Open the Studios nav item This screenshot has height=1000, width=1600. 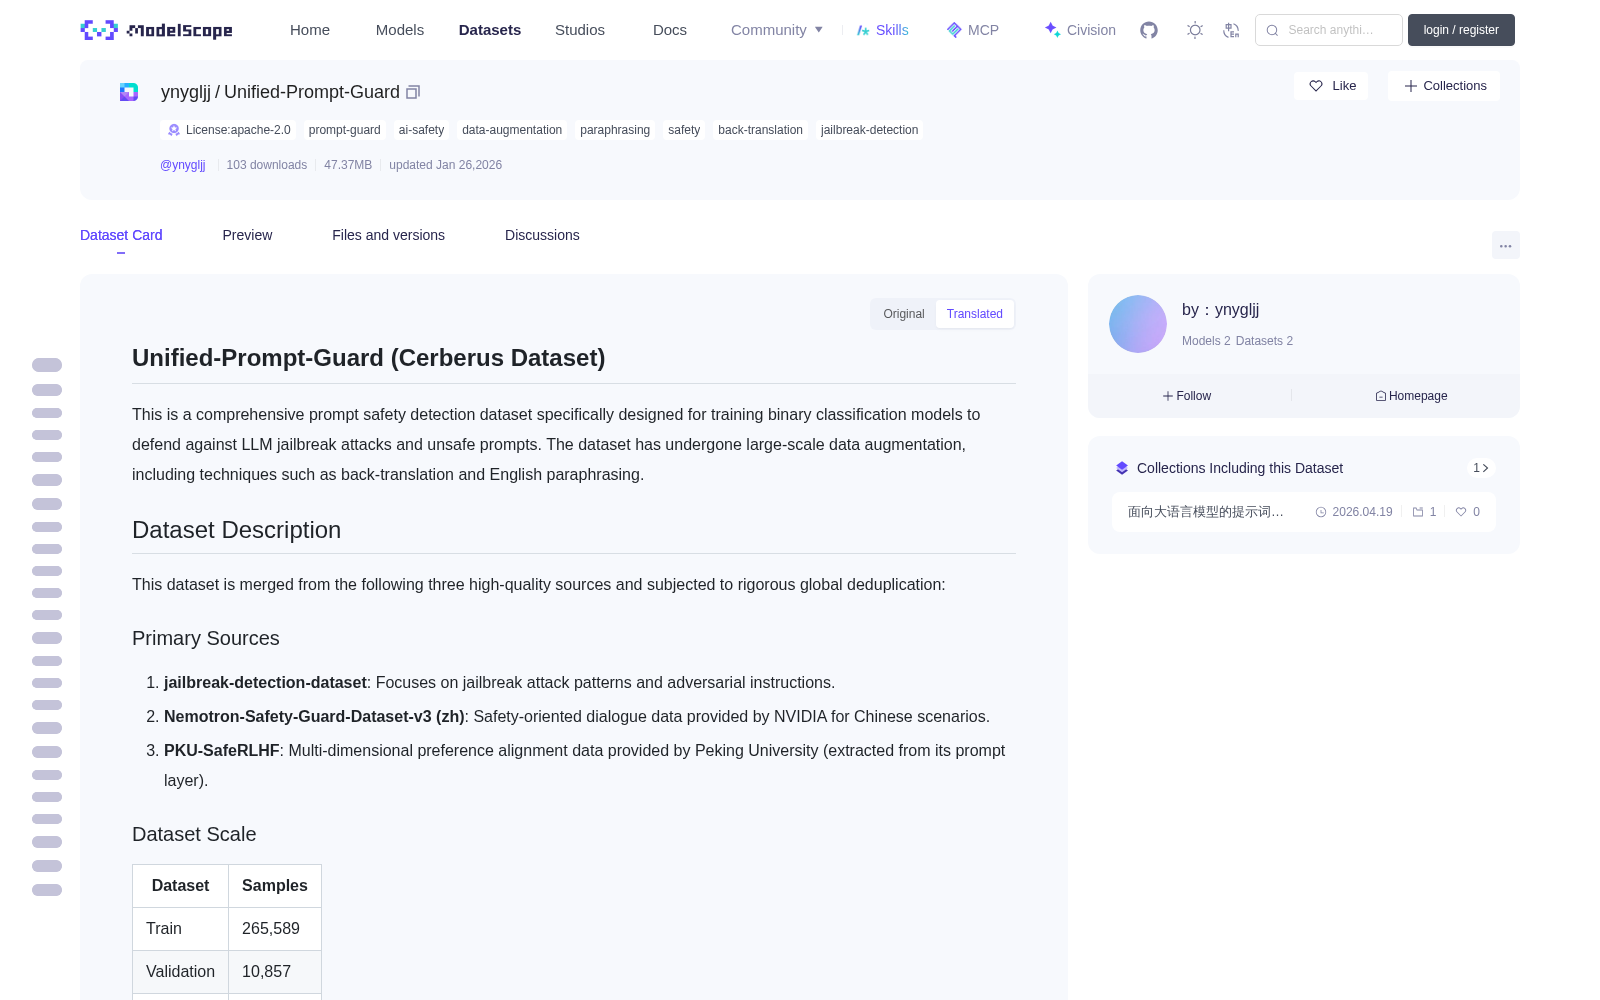tap(580, 30)
